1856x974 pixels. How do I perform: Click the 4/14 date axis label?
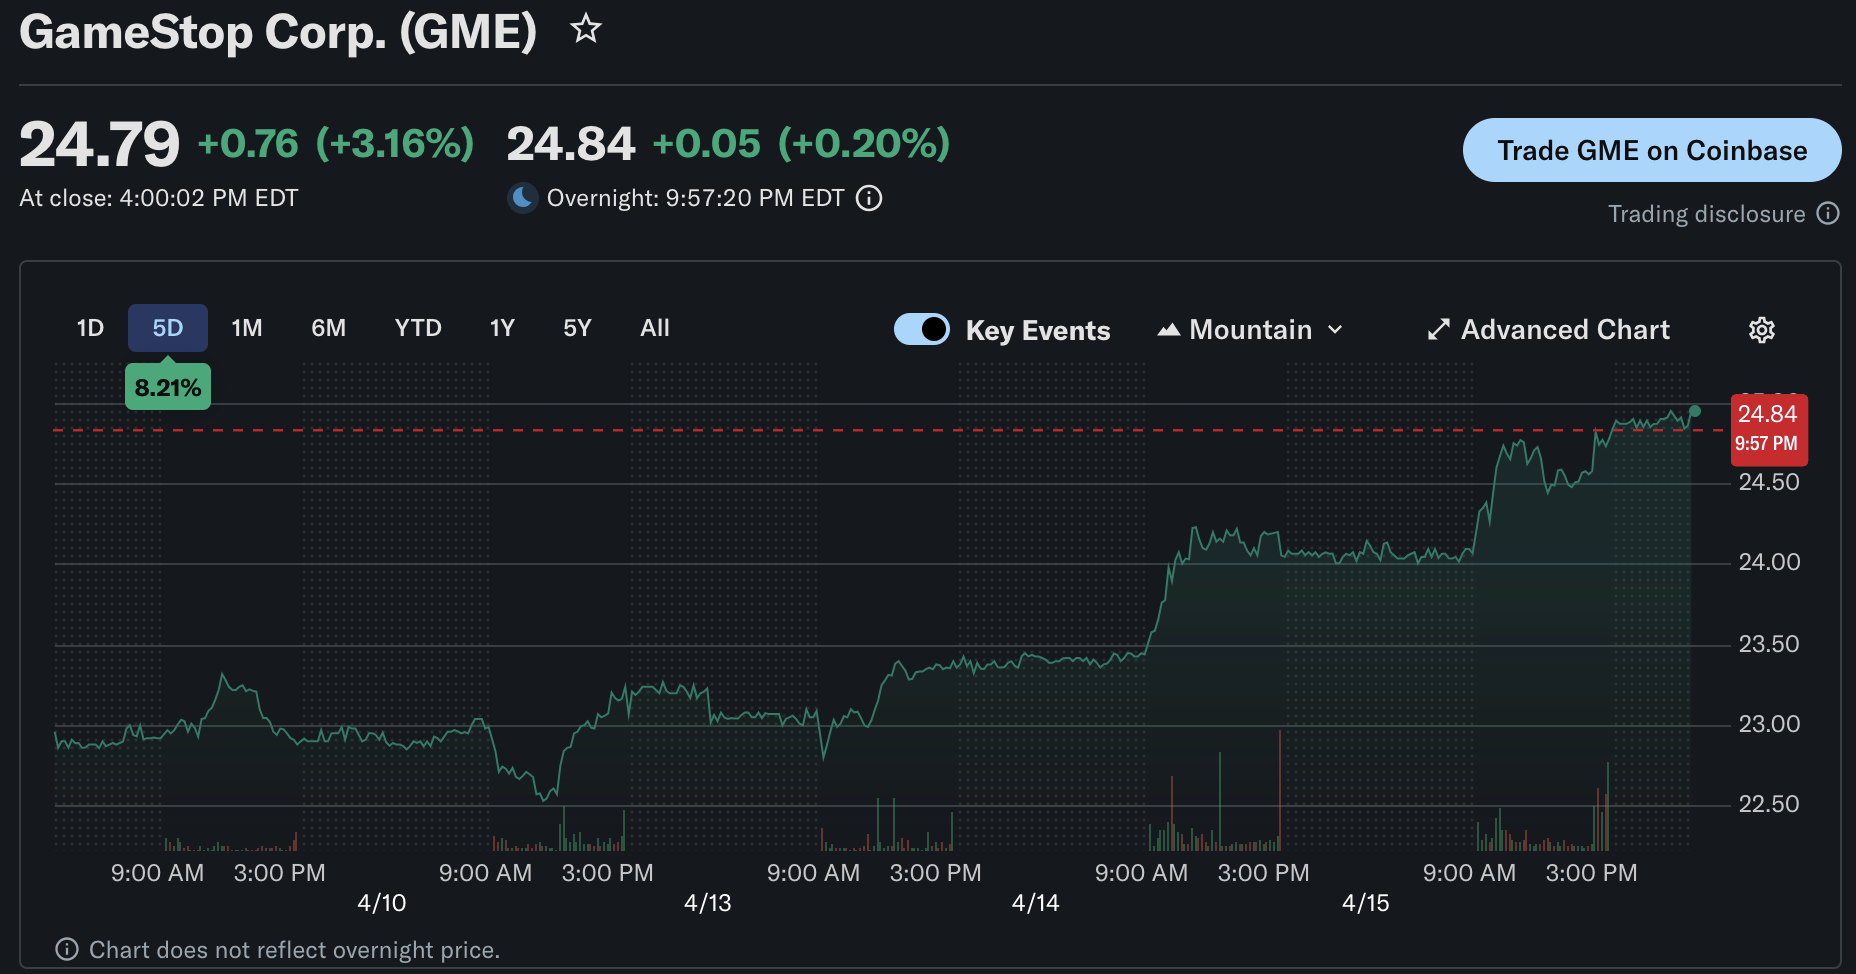pos(1035,903)
